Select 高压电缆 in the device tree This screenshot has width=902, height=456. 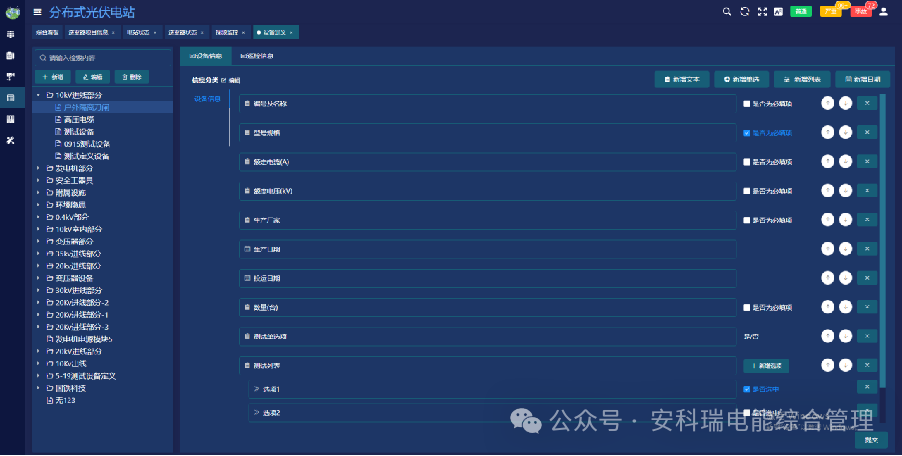coord(79,120)
